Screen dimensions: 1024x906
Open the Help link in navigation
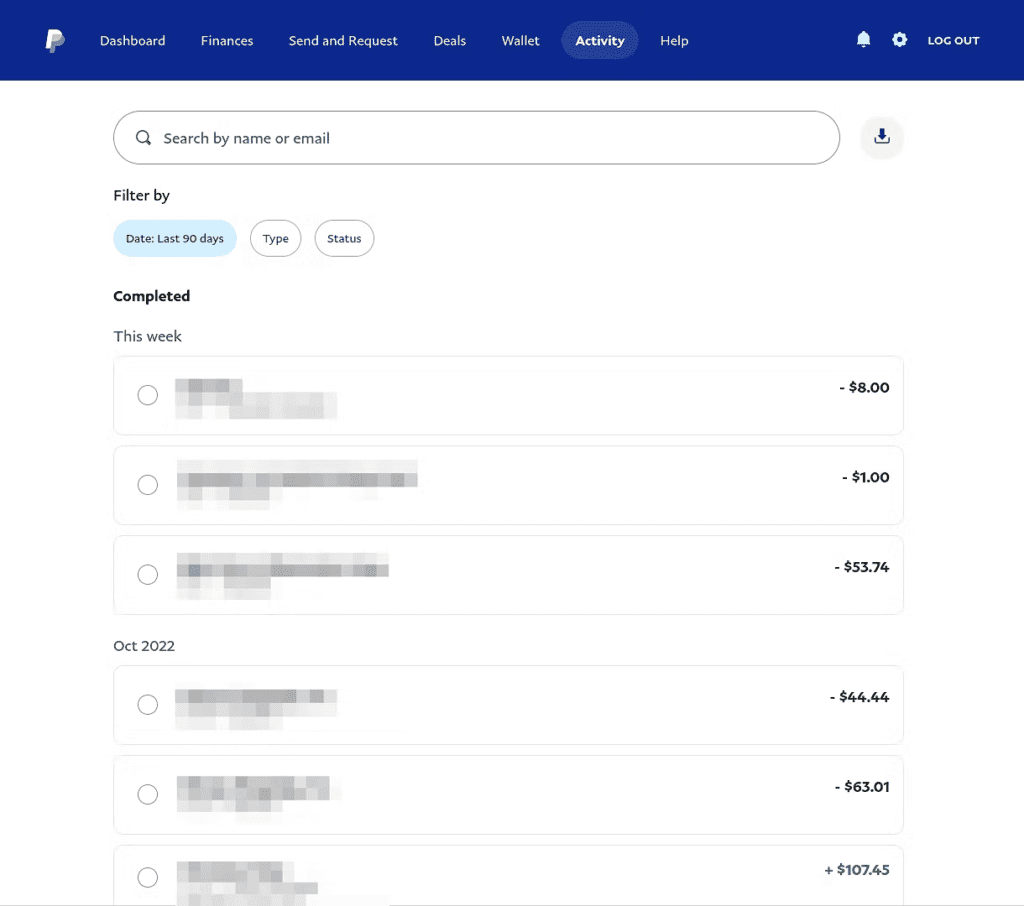674,41
